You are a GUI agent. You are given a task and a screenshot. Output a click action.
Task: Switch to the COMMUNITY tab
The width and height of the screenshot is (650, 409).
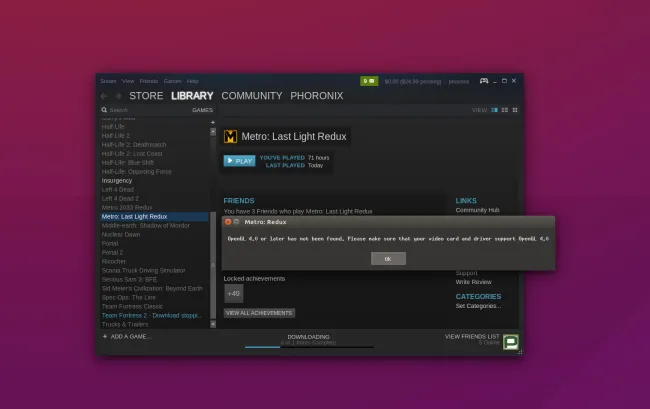(252, 96)
